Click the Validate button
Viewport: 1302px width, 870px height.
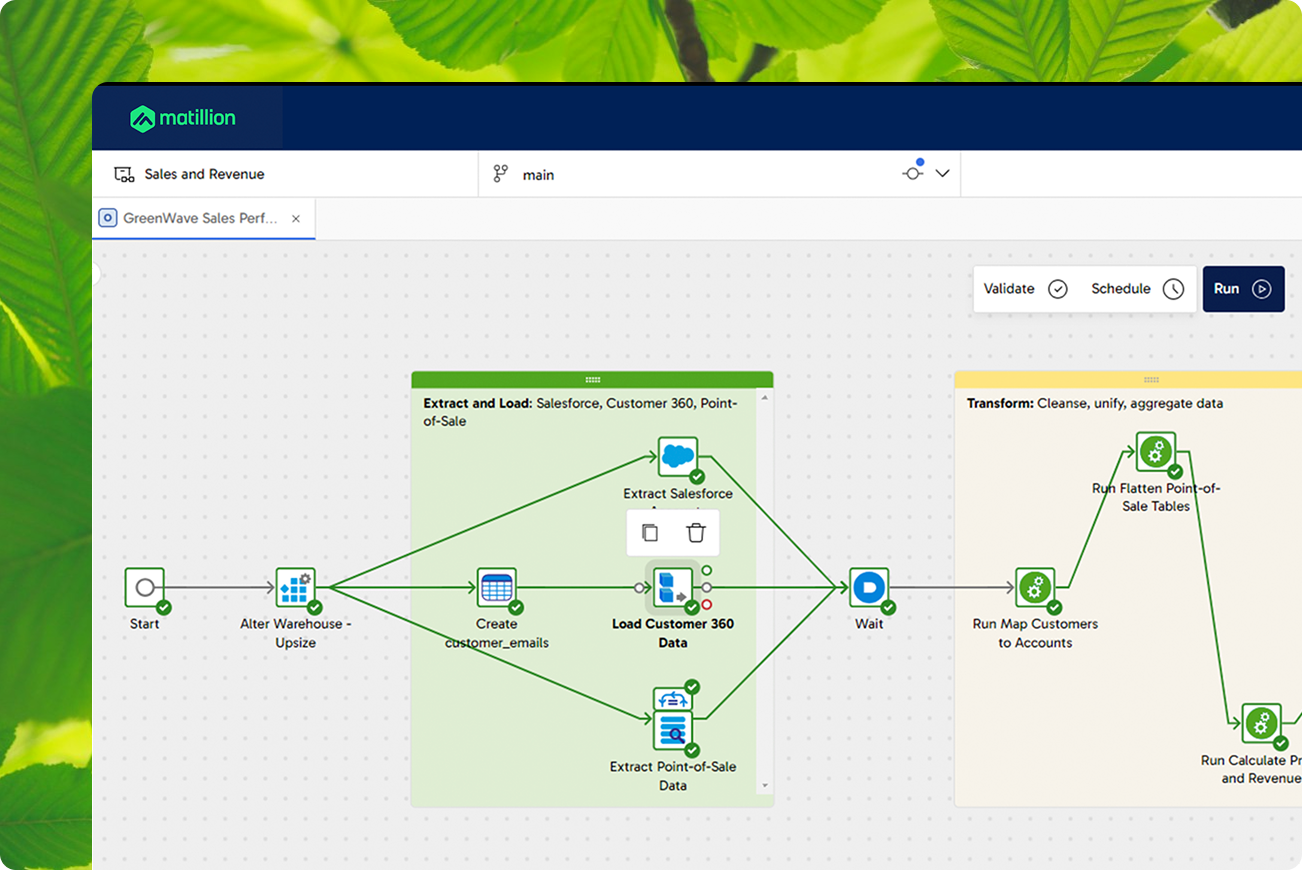[x=1026, y=288]
